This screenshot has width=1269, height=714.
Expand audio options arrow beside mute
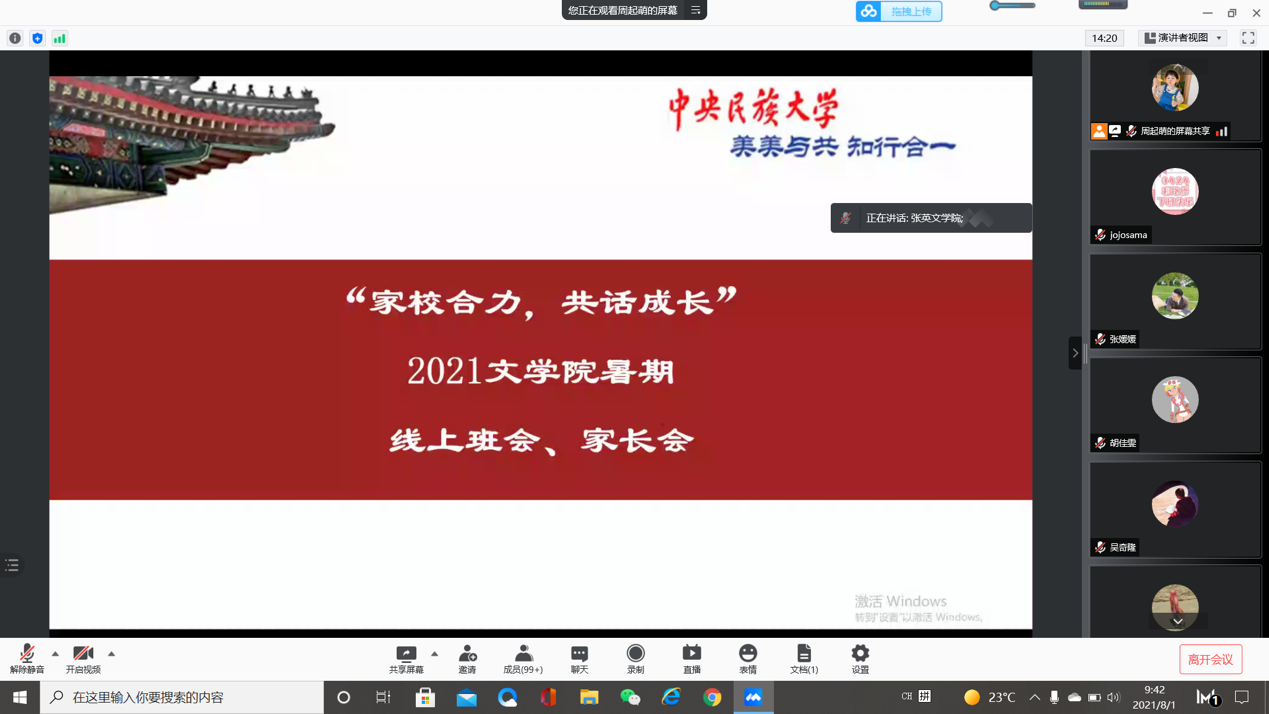click(x=55, y=654)
